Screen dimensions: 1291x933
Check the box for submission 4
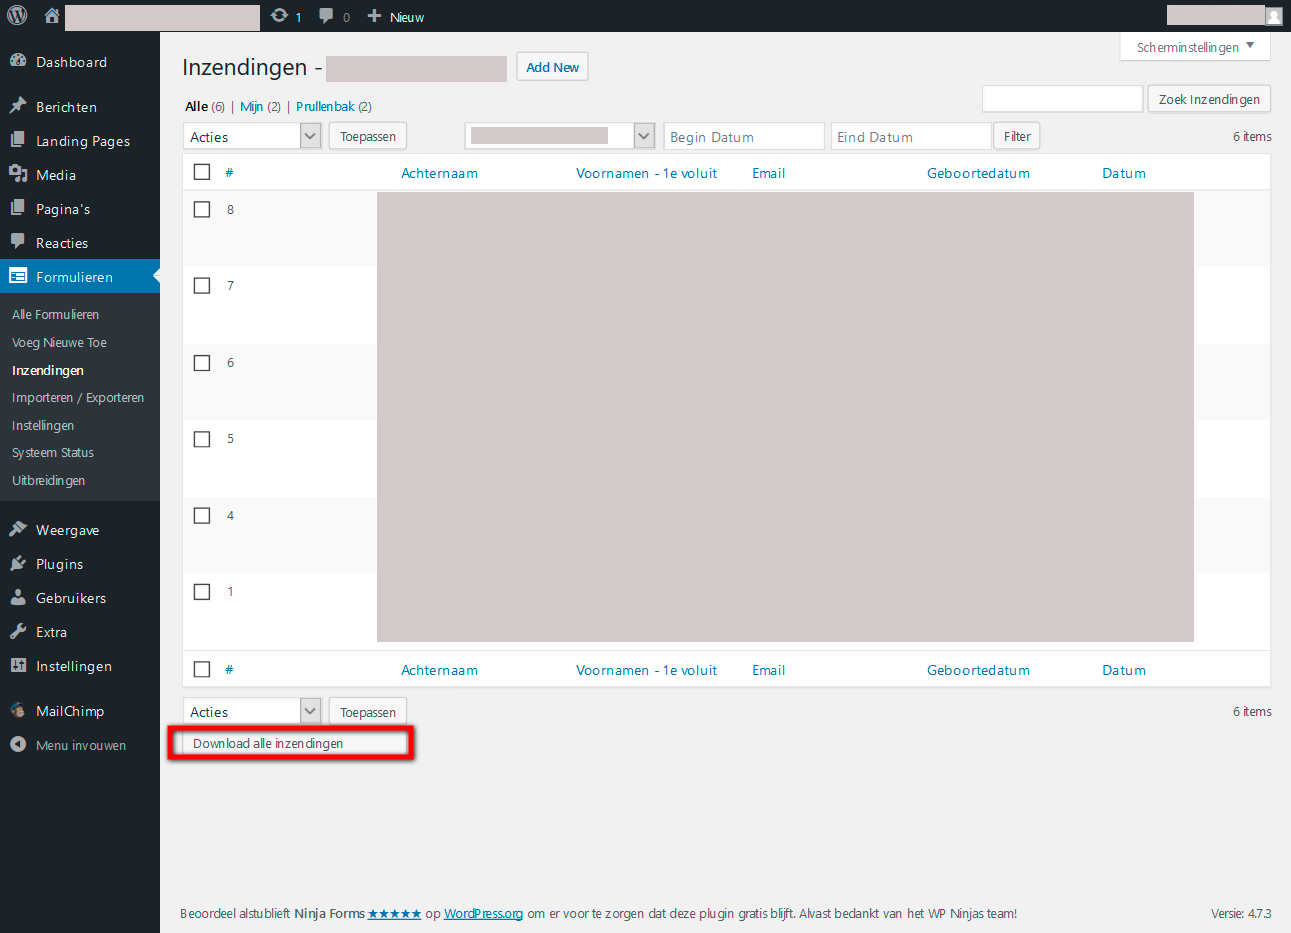202,515
